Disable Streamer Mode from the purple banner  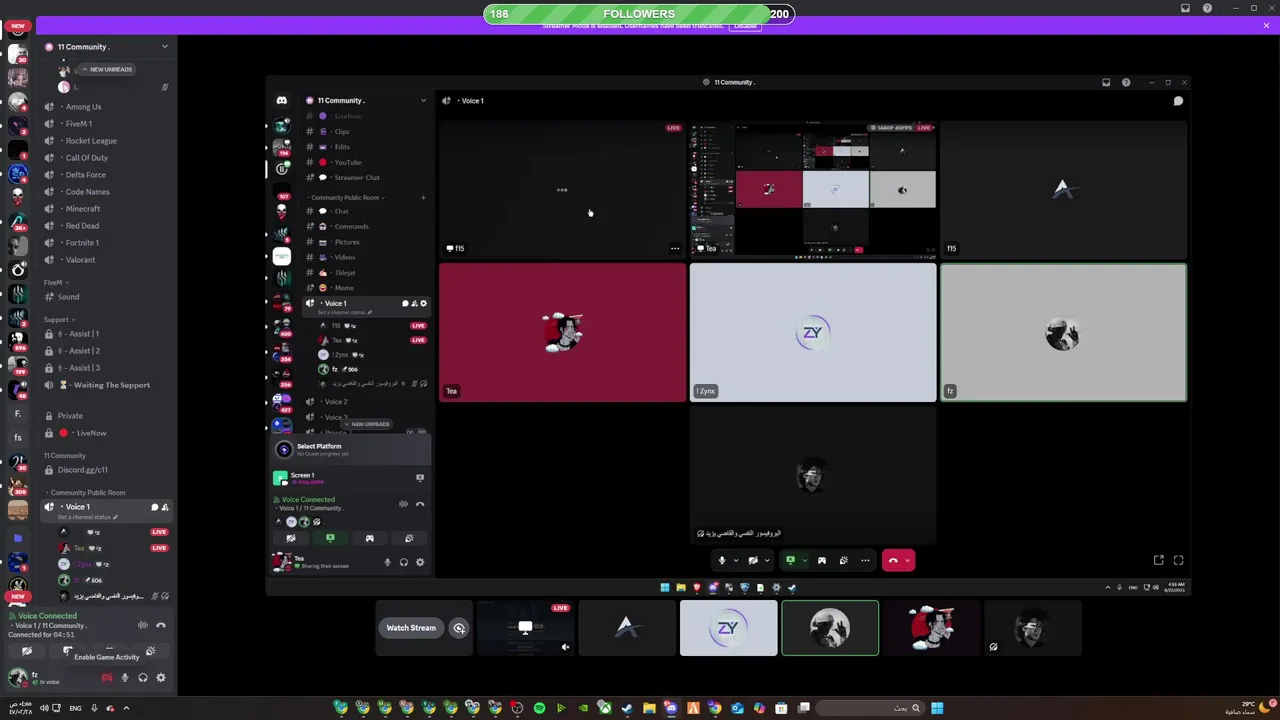pos(745,26)
